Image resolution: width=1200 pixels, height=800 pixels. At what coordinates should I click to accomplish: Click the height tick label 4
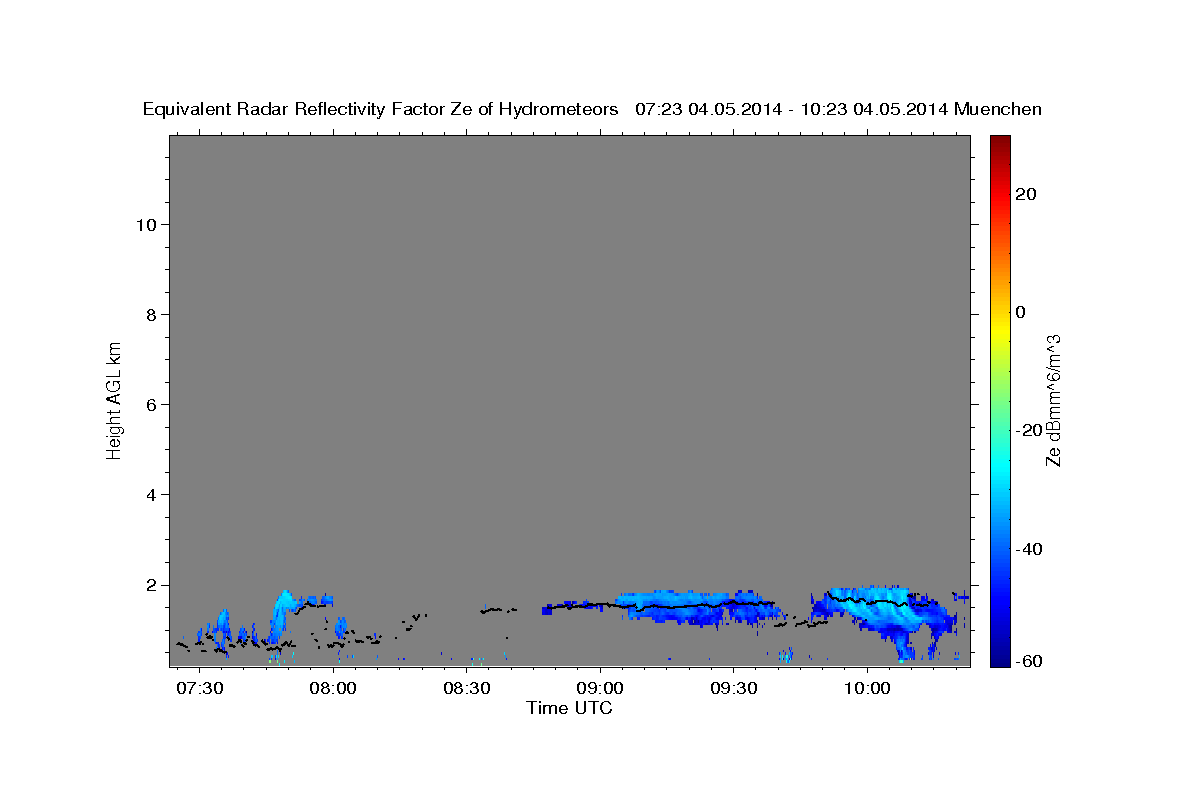click(153, 495)
